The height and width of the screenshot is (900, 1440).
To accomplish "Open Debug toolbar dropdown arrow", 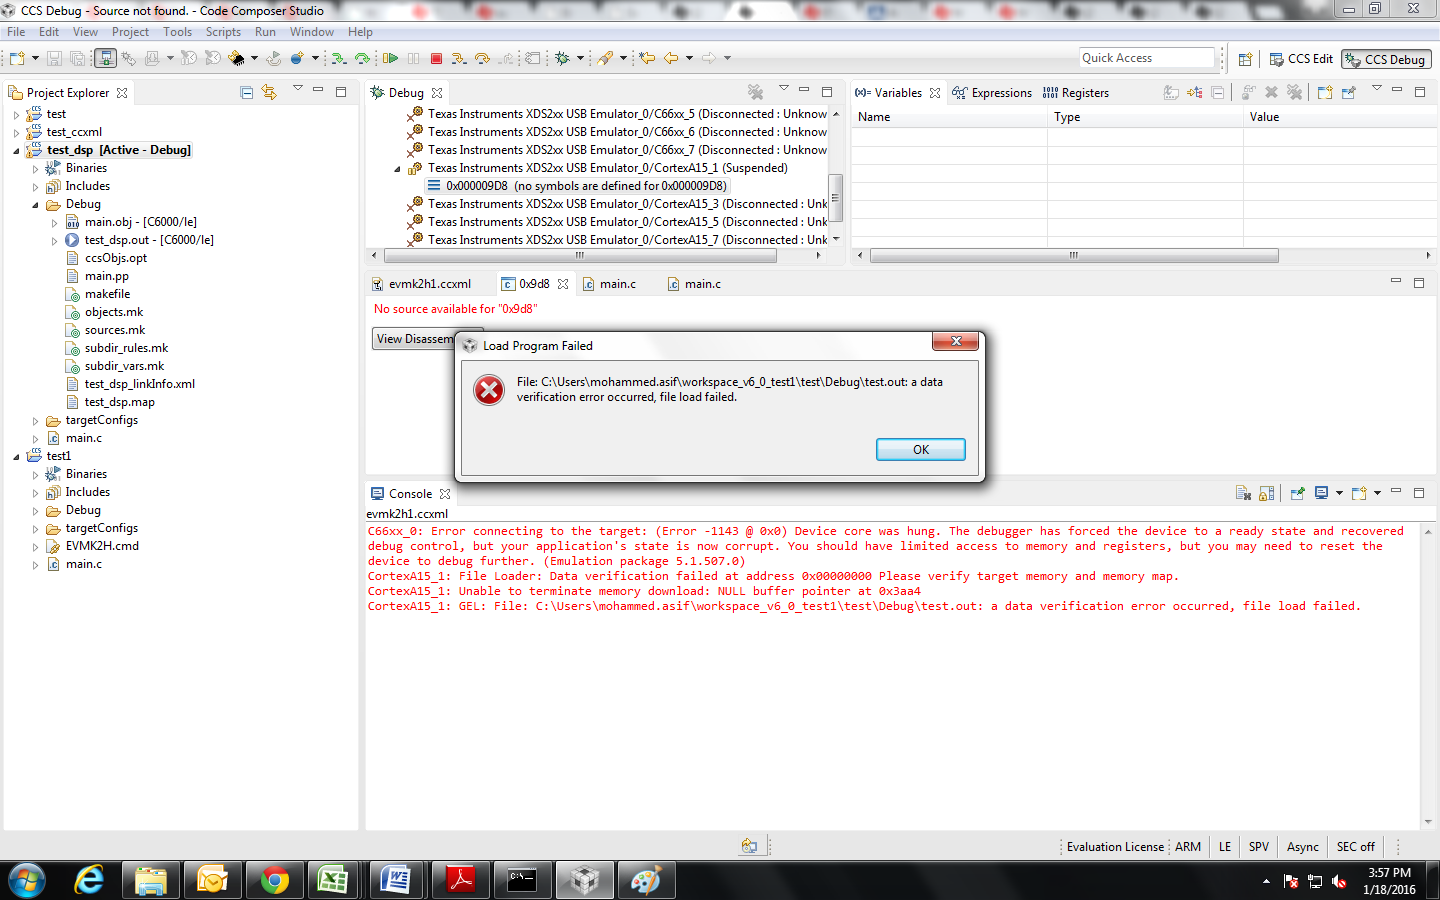I will click(580, 59).
